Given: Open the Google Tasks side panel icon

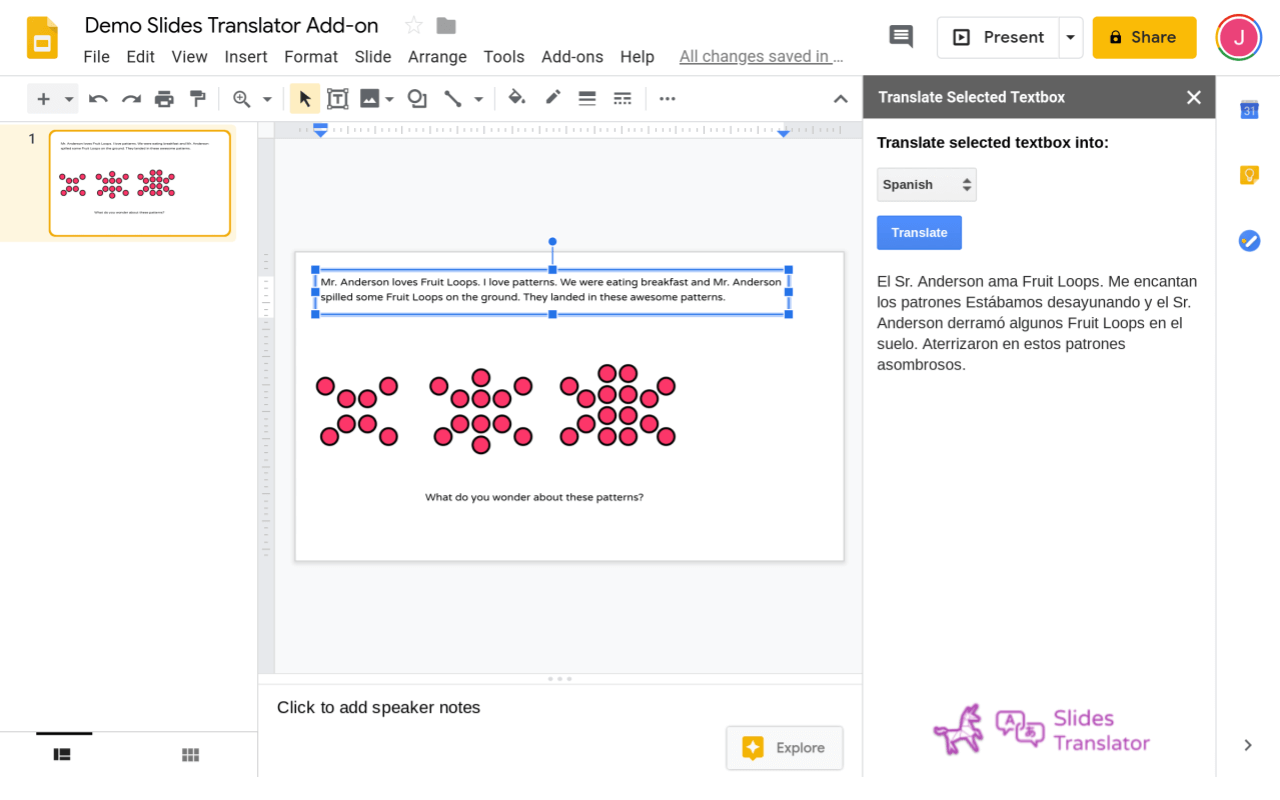Looking at the screenshot, I should [x=1249, y=241].
